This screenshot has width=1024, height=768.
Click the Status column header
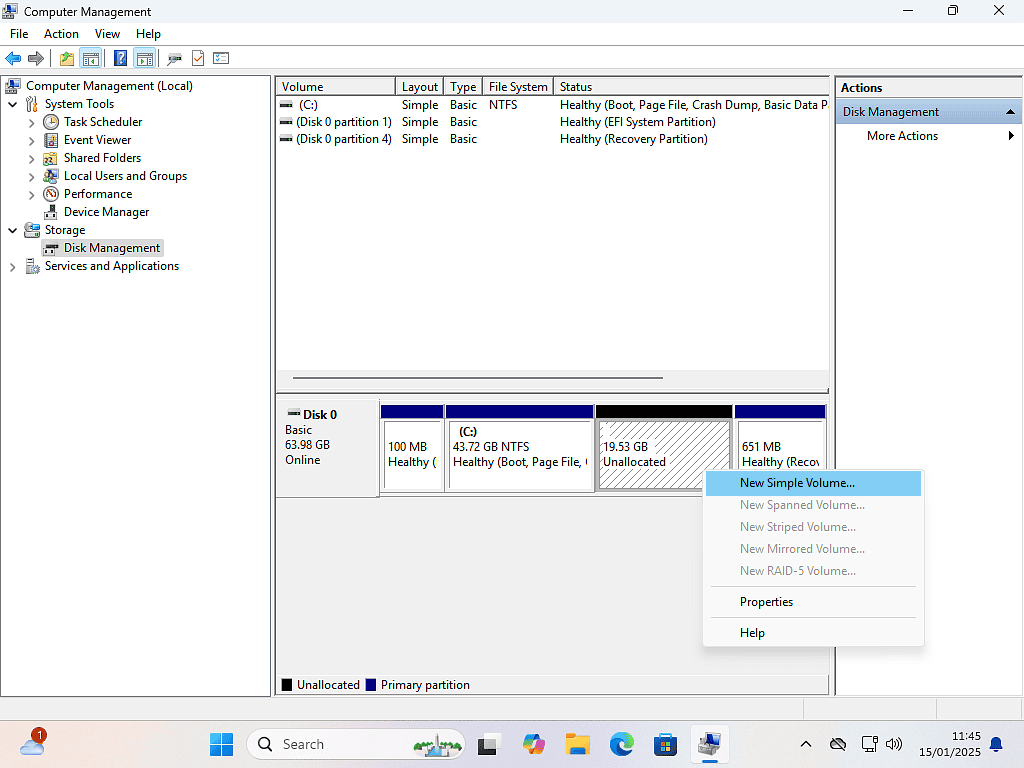tap(576, 87)
